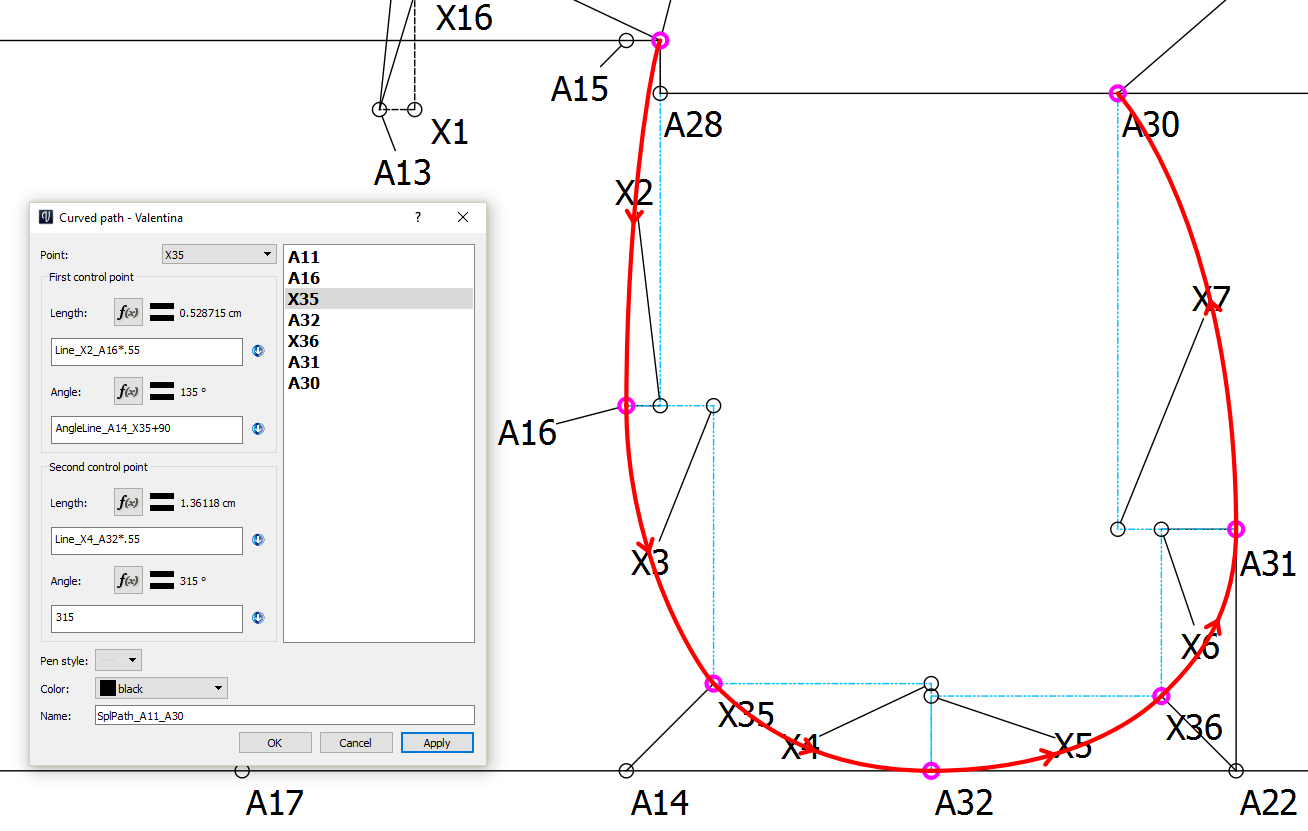
Task: Click the black color swatch
Action: coord(107,688)
